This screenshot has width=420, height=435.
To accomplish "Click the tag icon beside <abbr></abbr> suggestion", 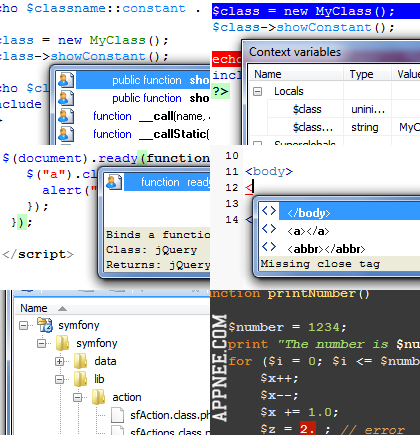I will [x=269, y=247].
